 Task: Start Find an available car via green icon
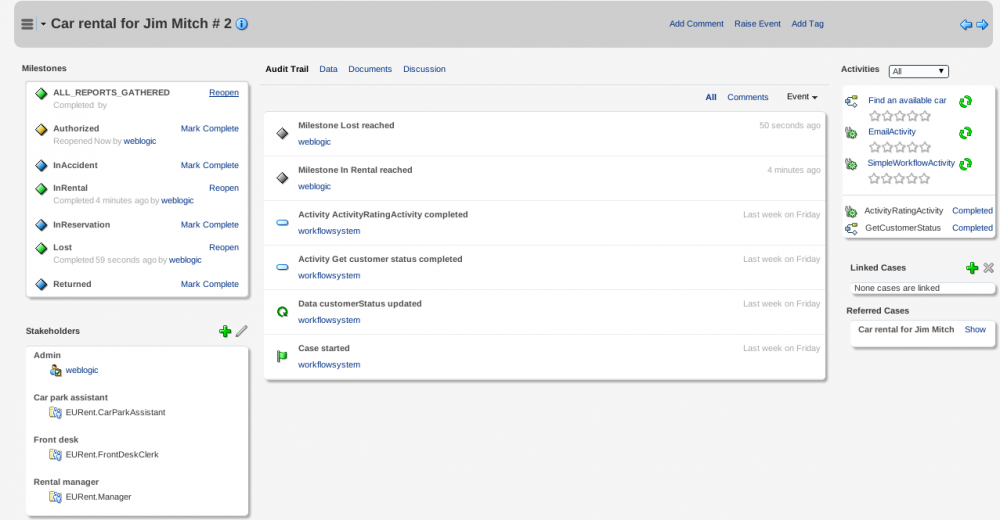pos(966,101)
